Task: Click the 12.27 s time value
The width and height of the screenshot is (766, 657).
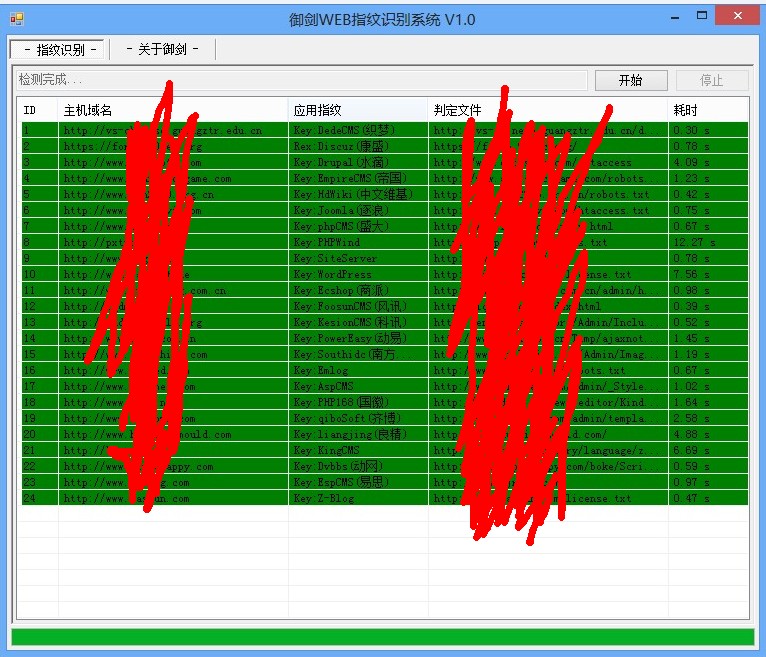Action: (694, 242)
